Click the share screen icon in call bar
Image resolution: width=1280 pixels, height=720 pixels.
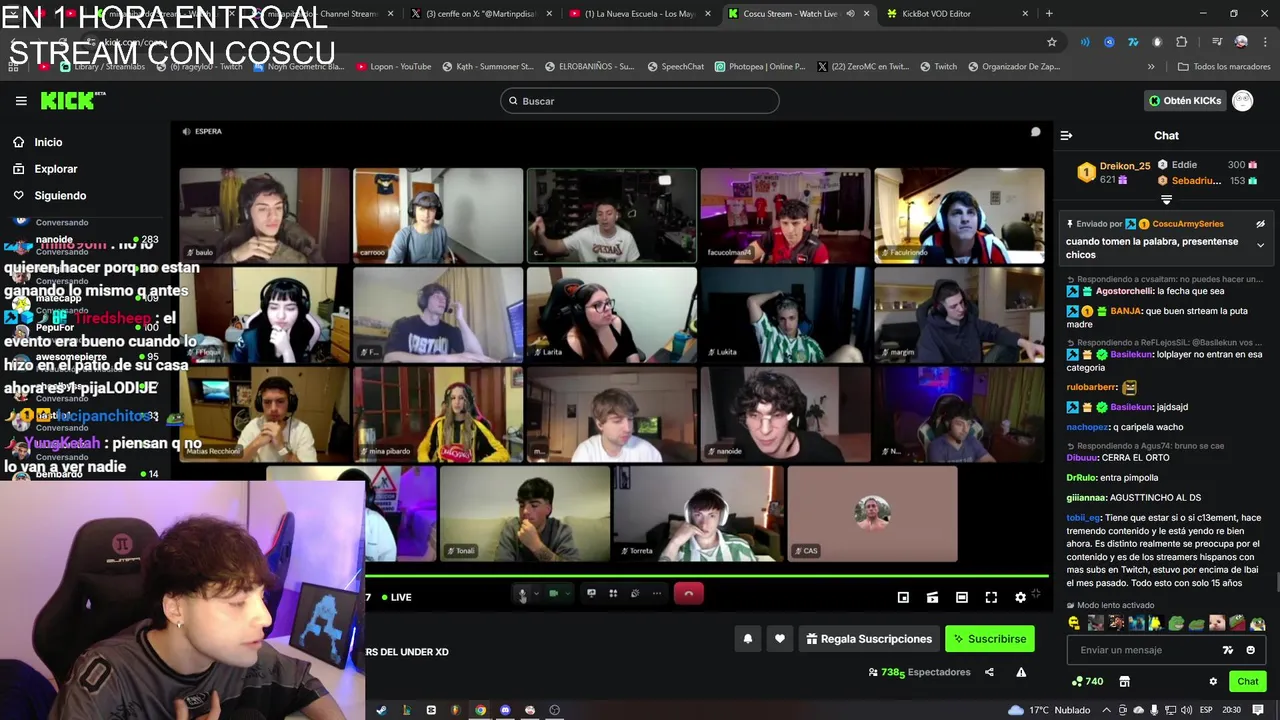point(591,594)
